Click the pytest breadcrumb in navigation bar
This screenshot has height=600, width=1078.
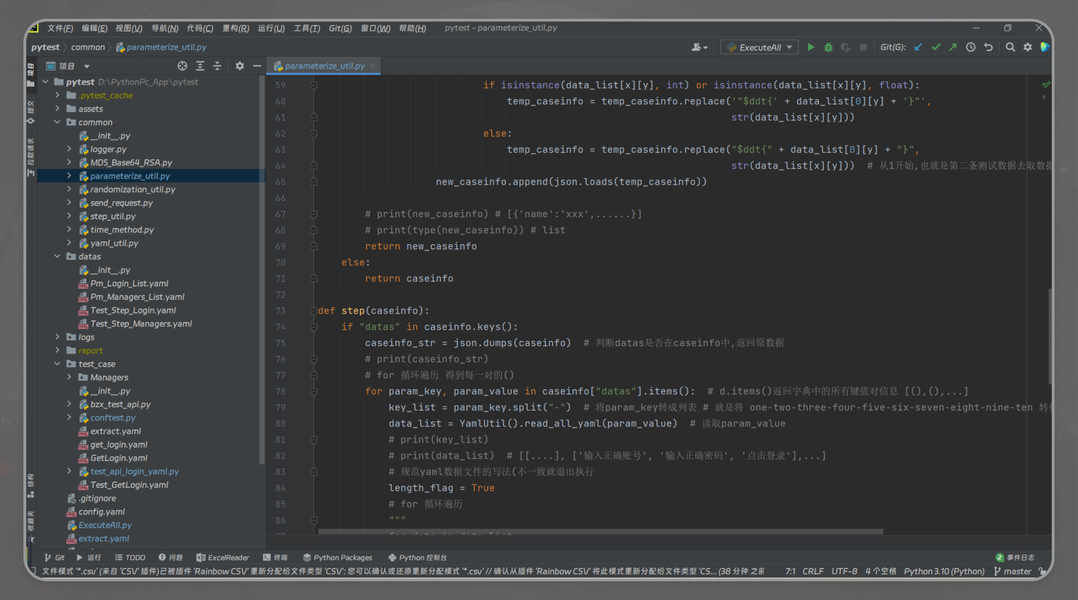click(45, 47)
